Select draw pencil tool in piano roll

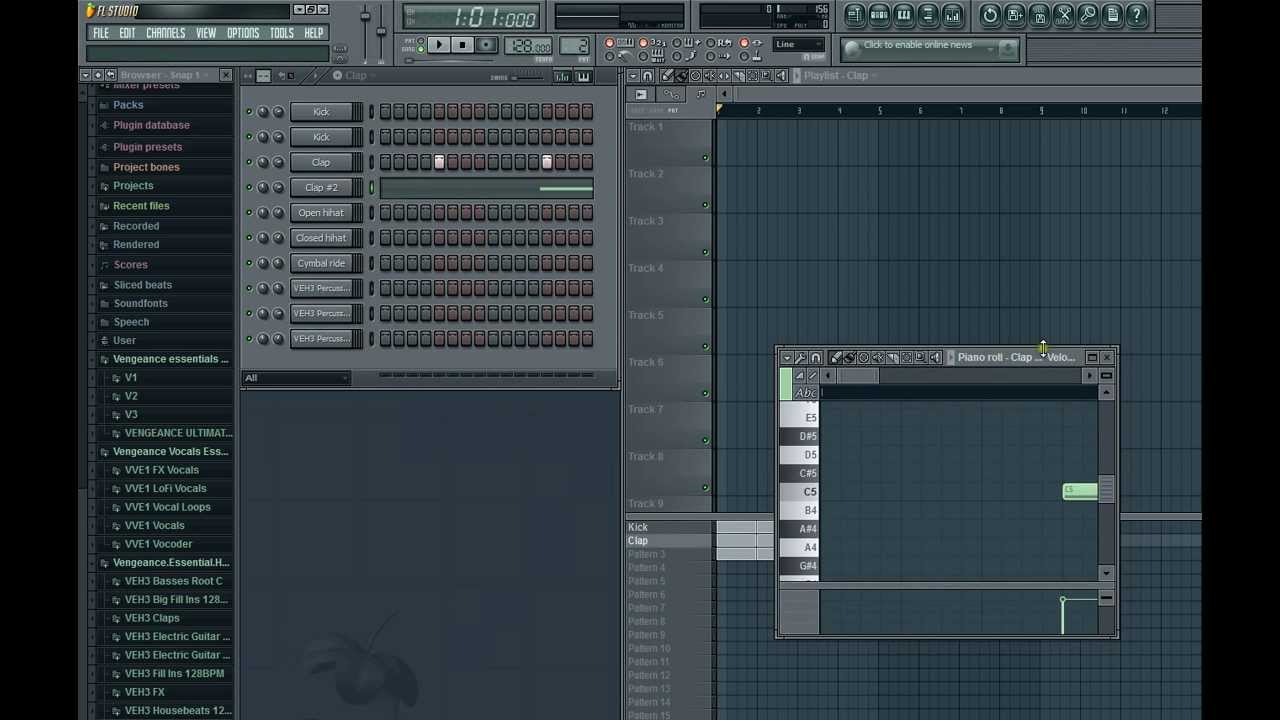tap(836, 357)
